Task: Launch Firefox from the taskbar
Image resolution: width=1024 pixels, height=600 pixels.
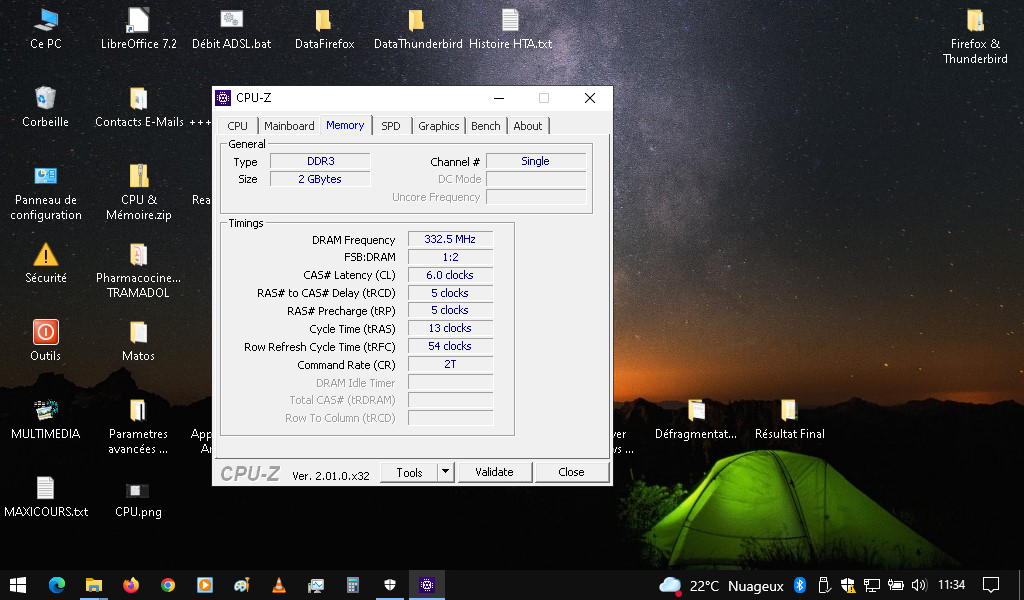Action: (x=131, y=585)
